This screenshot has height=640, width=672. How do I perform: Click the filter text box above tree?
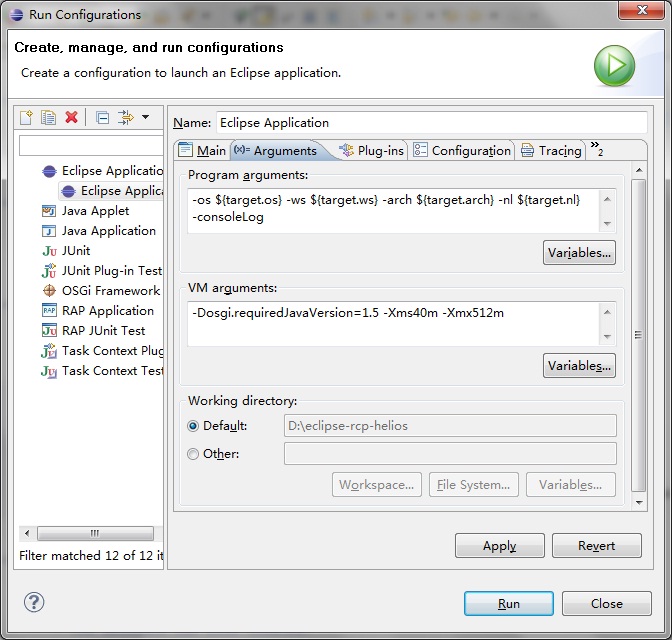pyautogui.click(x=91, y=146)
